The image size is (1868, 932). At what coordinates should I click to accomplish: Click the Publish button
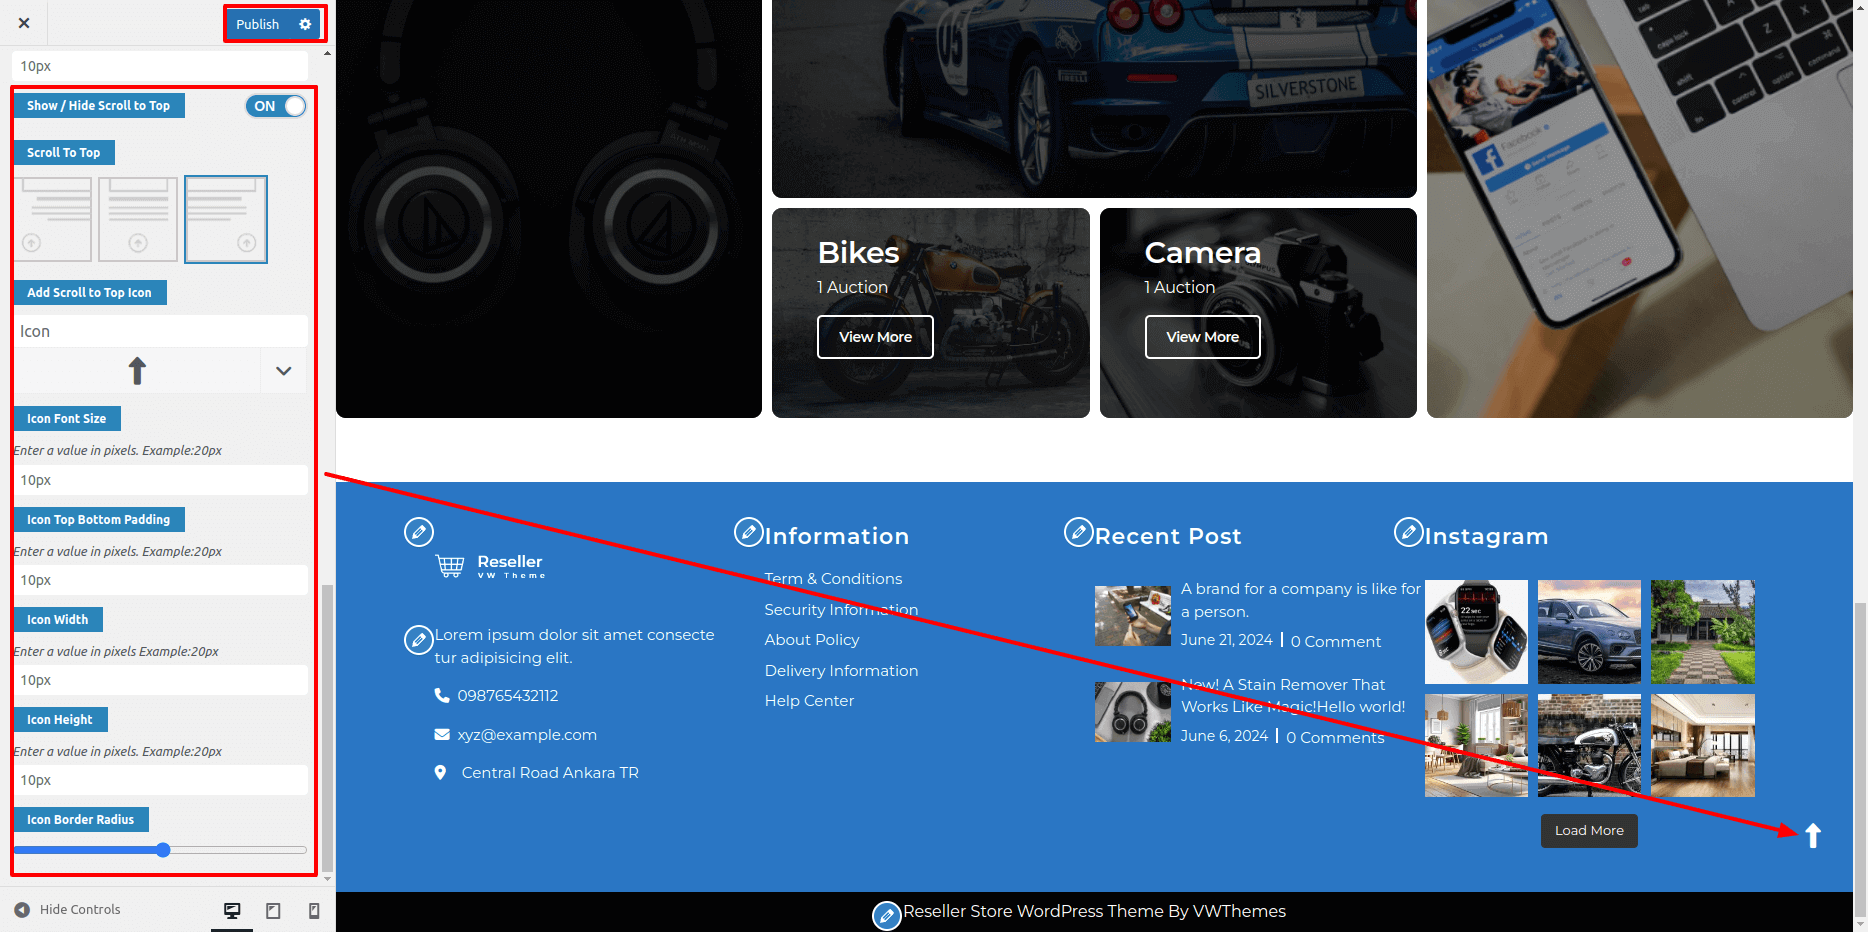pyautogui.click(x=257, y=24)
